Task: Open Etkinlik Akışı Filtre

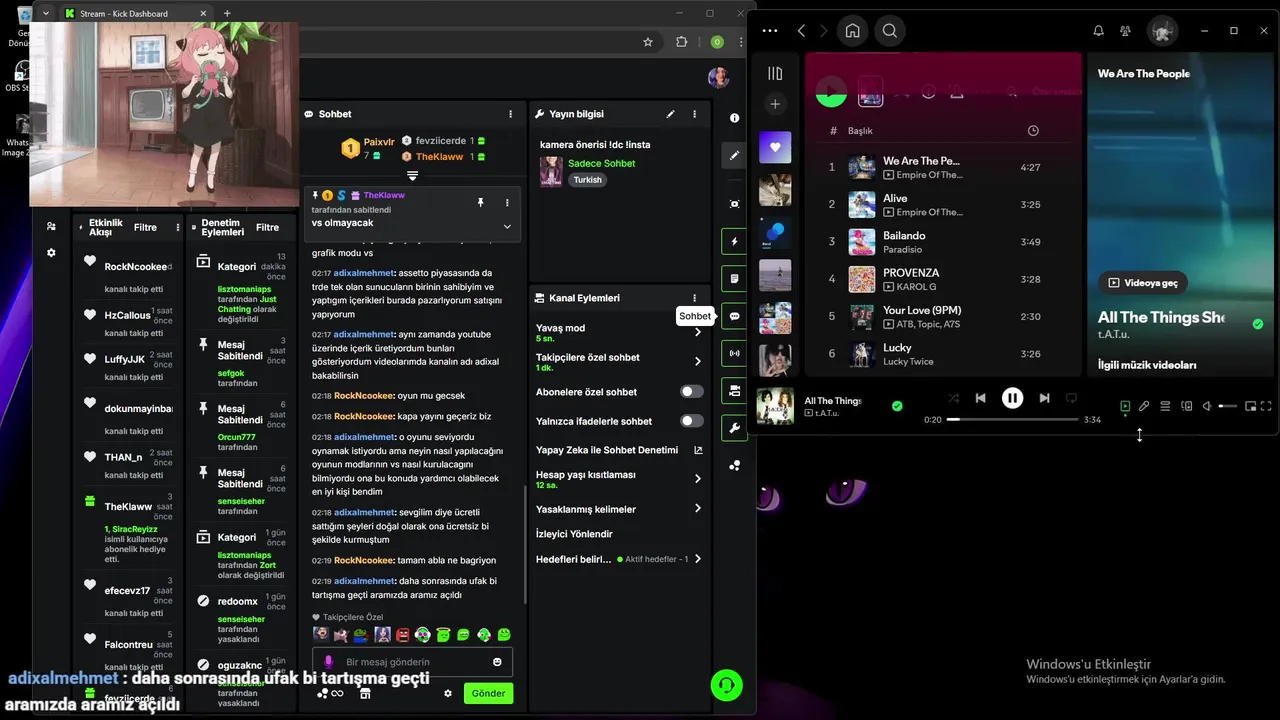Action: (x=145, y=227)
